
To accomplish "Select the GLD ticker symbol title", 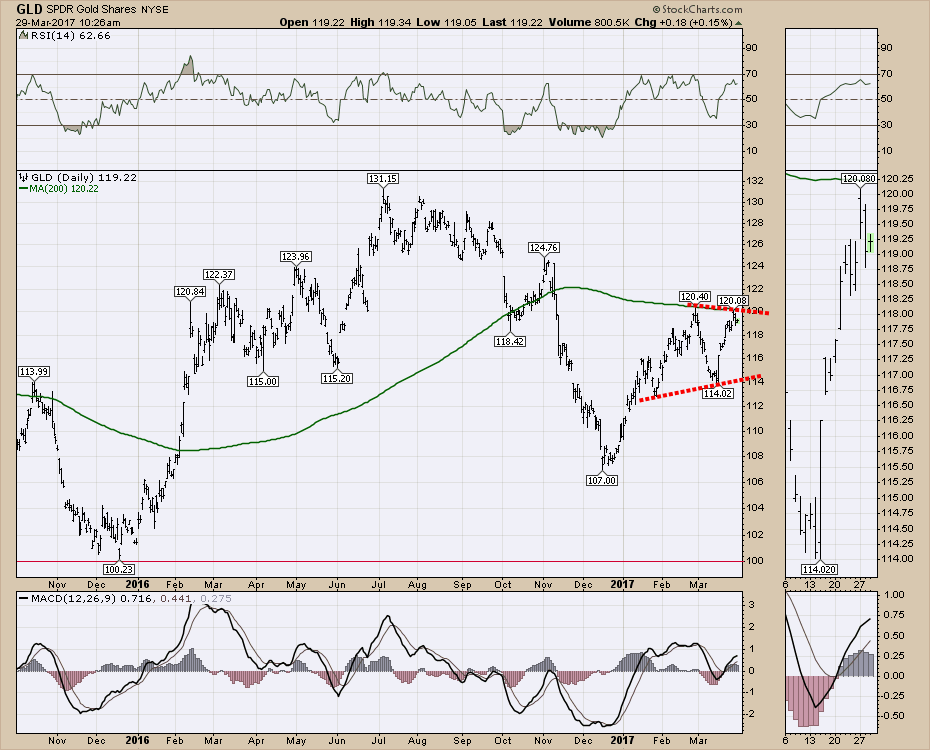I will click(x=28, y=9).
